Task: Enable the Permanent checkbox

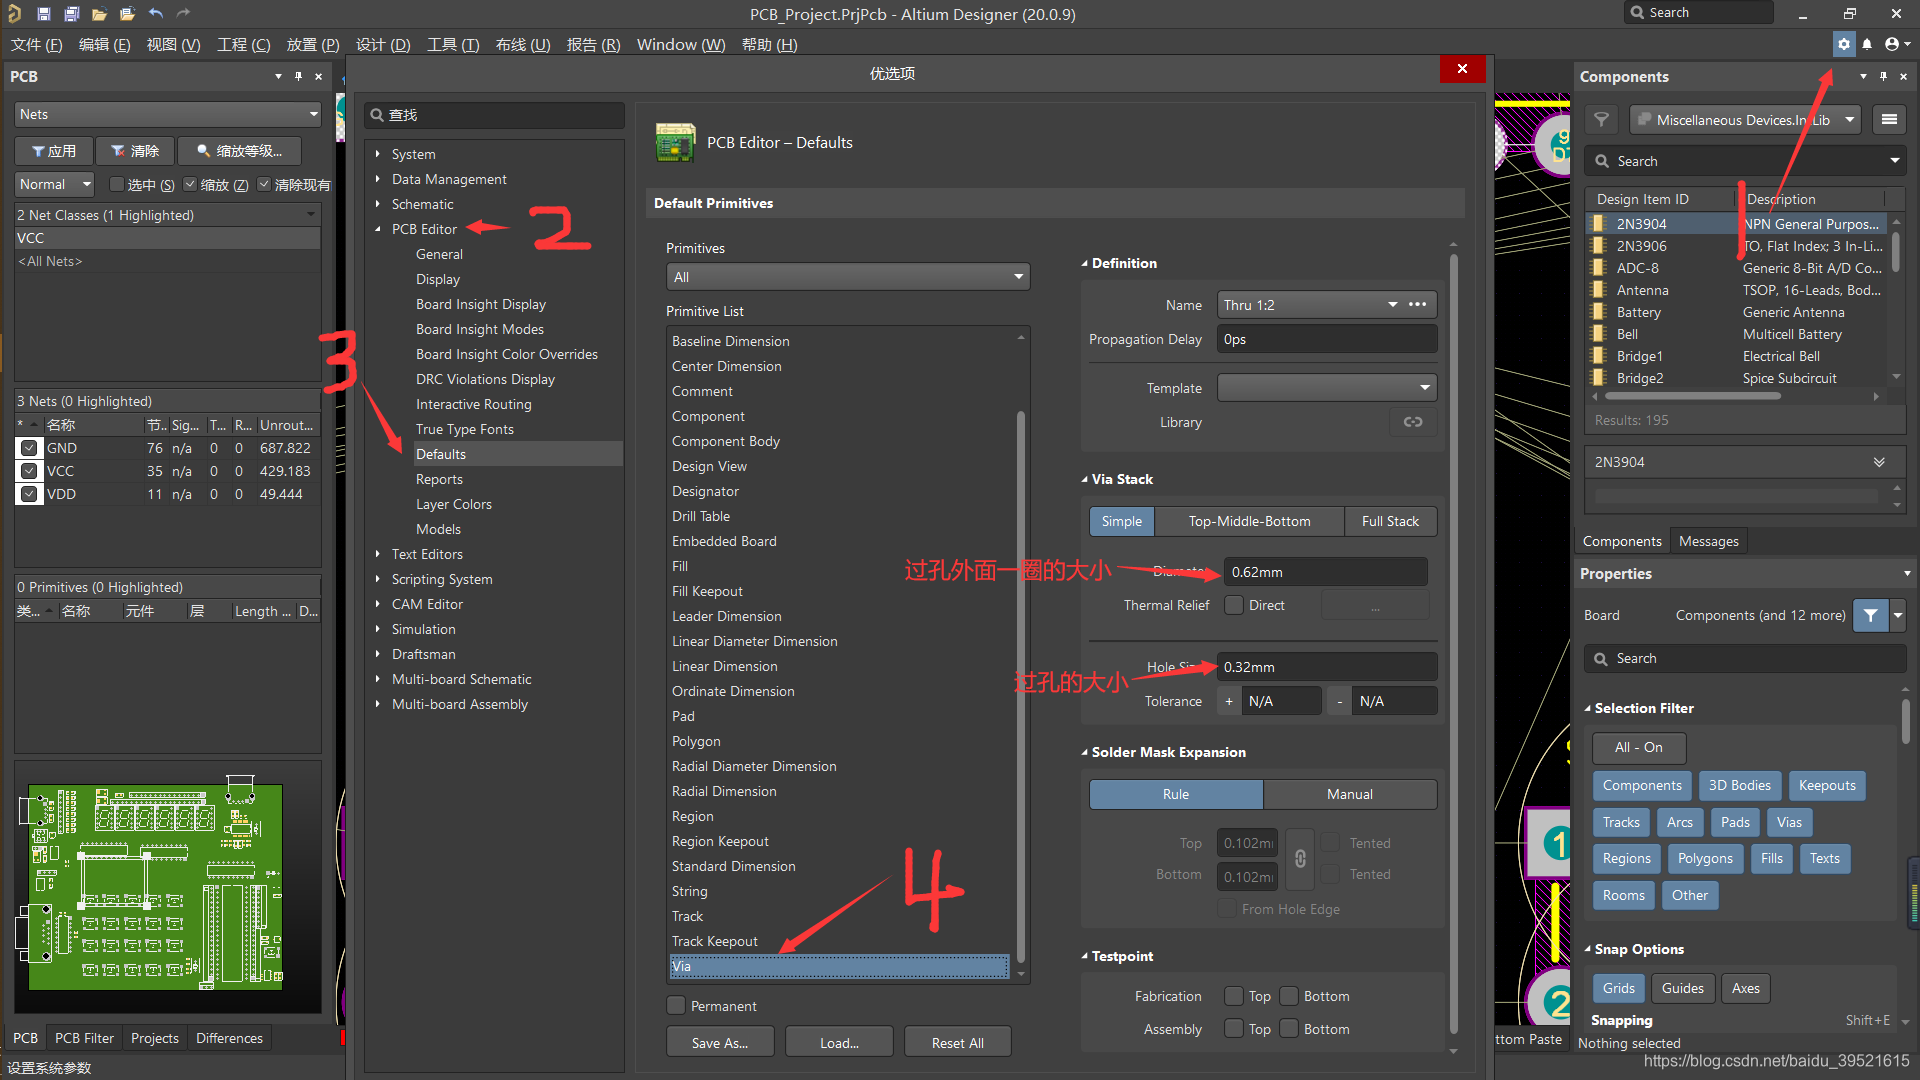Action: 677,1006
